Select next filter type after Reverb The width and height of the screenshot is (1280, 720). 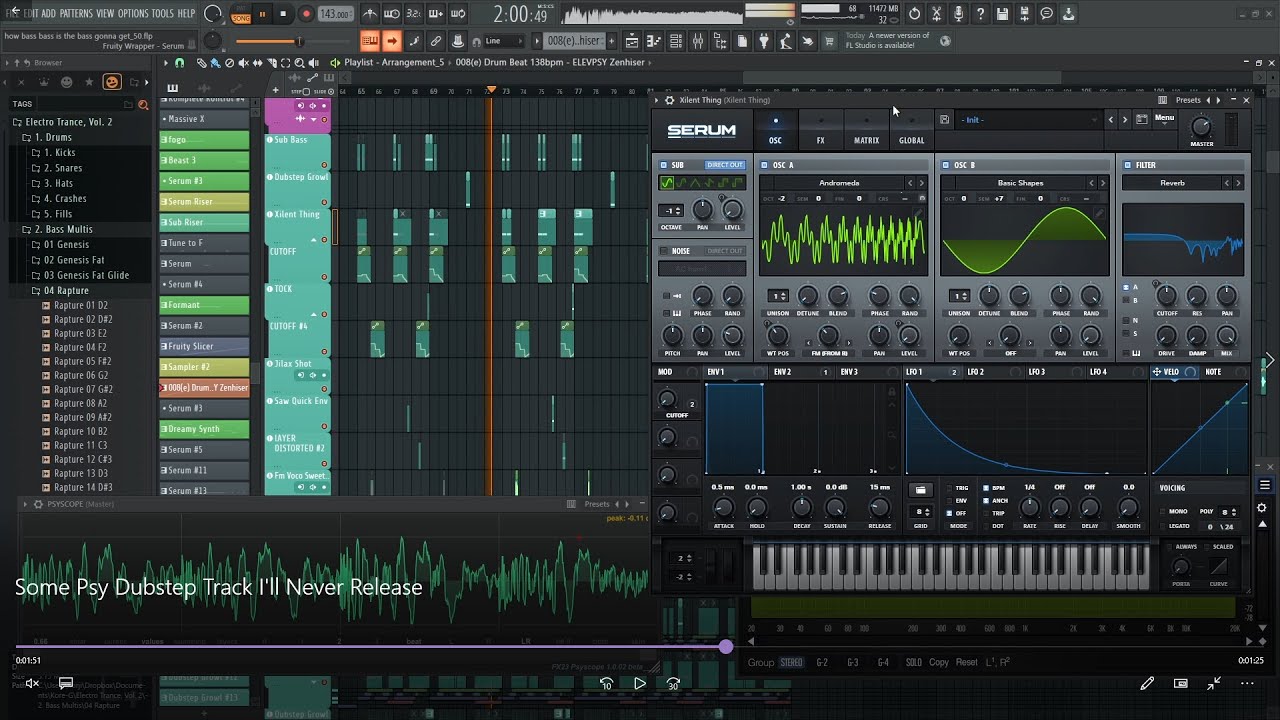(1238, 183)
